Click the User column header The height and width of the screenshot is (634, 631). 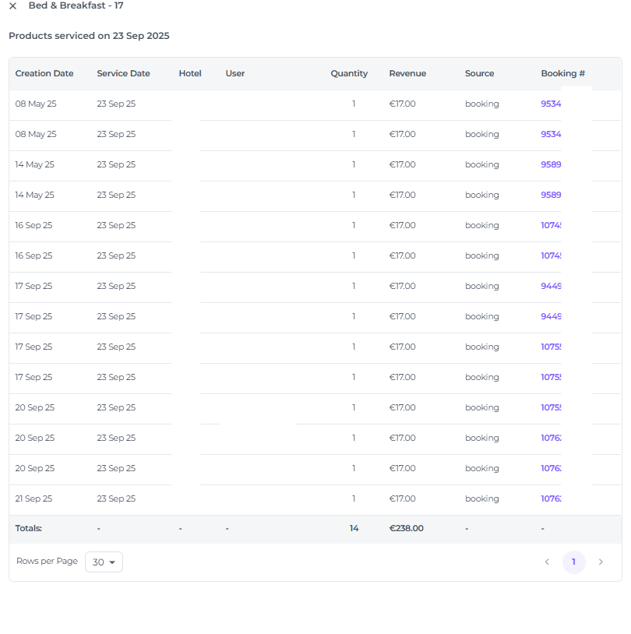point(235,74)
